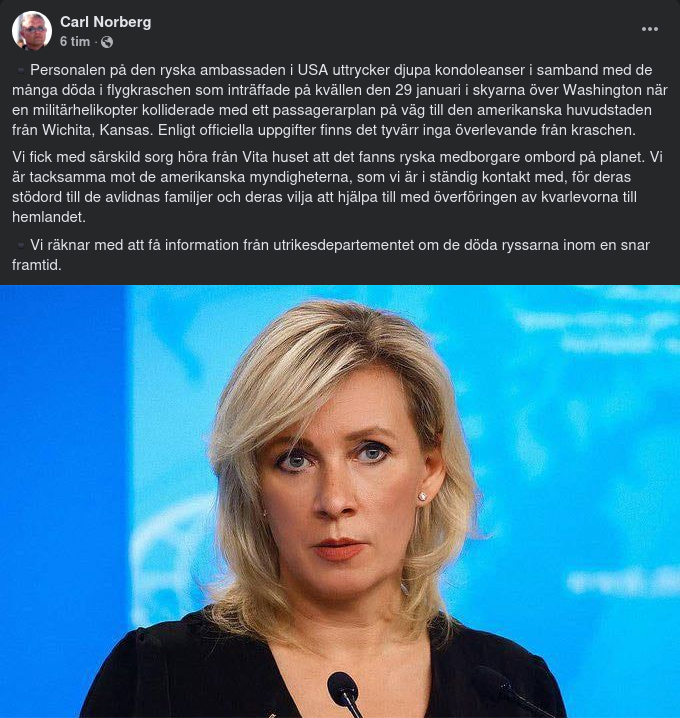The width and height of the screenshot is (680, 718).
Task: Click the small emoji before 'Personalen'
Action: click(x=20, y=71)
